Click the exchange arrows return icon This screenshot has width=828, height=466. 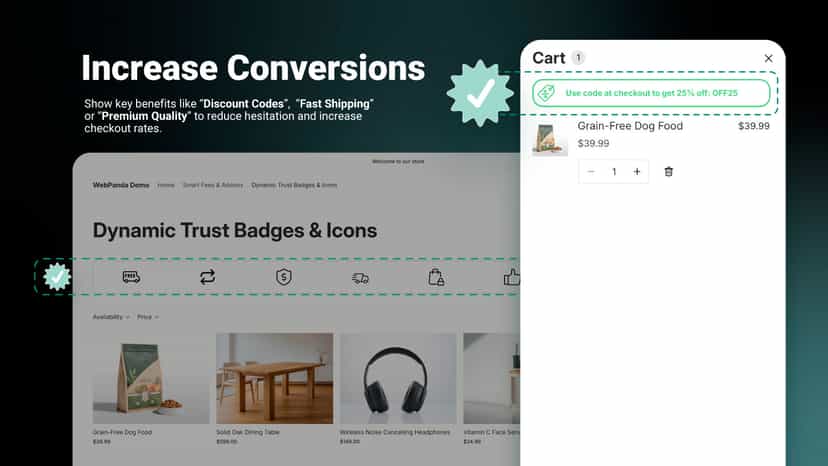tap(208, 277)
